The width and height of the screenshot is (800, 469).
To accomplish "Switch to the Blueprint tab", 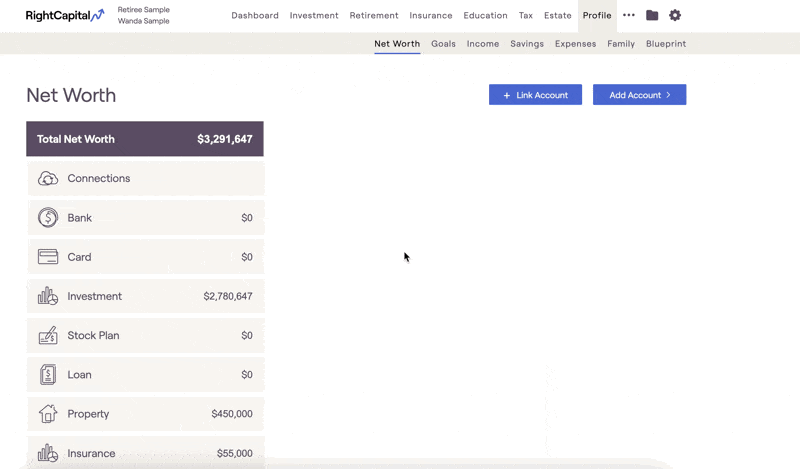I will pos(666,44).
